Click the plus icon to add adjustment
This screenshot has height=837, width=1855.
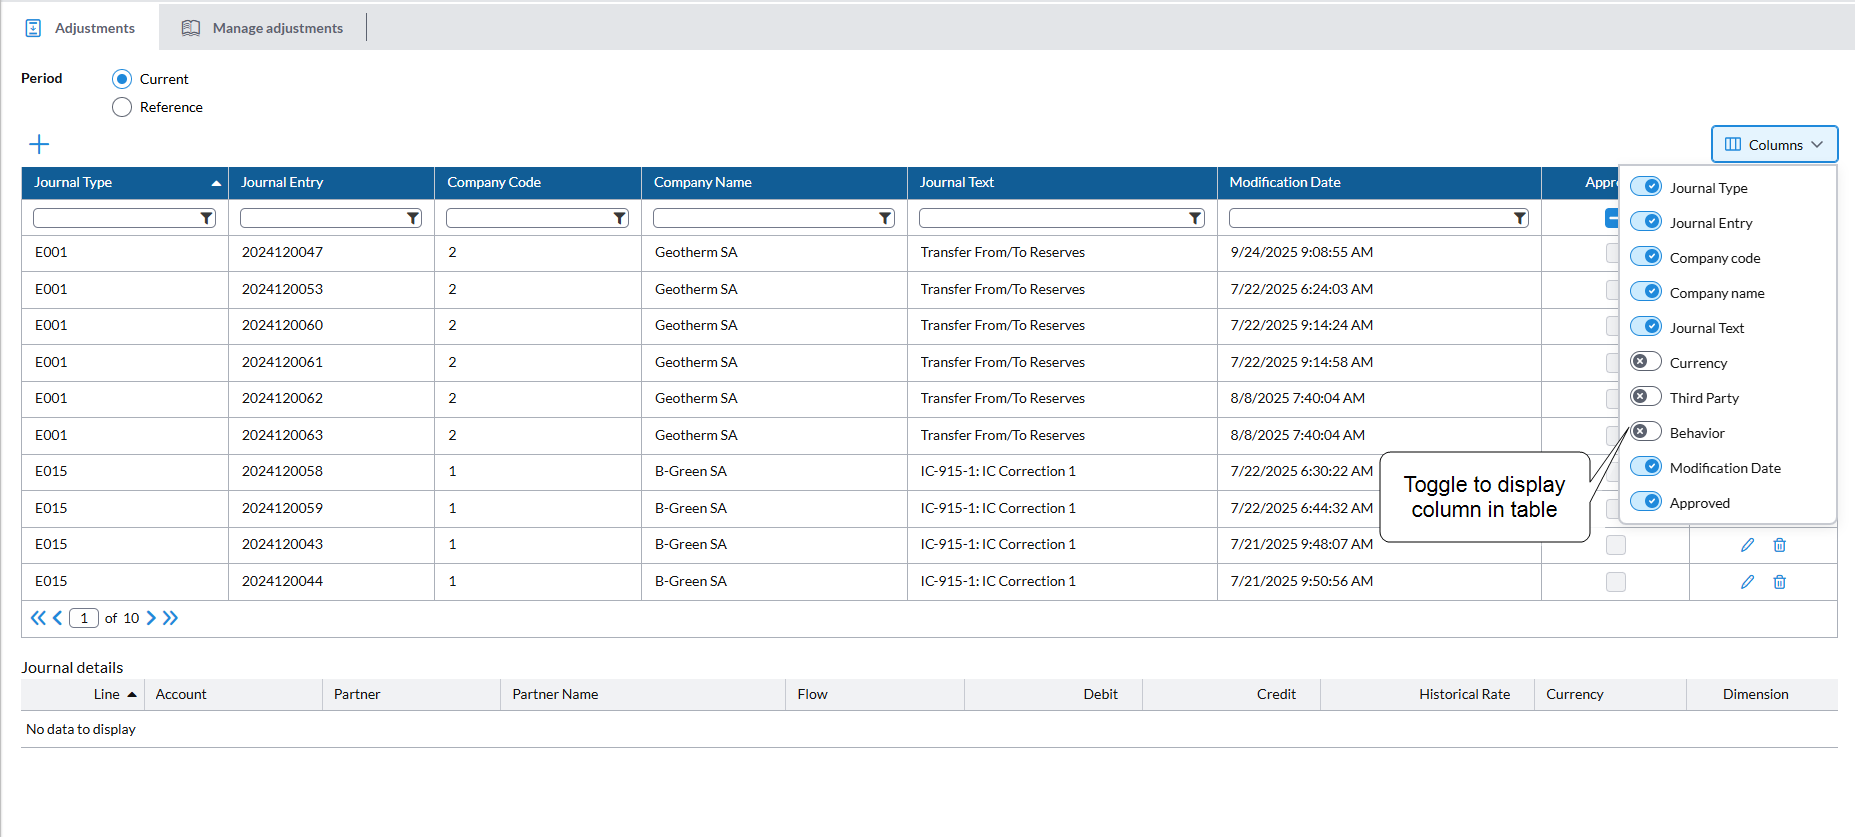tap(39, 145)
